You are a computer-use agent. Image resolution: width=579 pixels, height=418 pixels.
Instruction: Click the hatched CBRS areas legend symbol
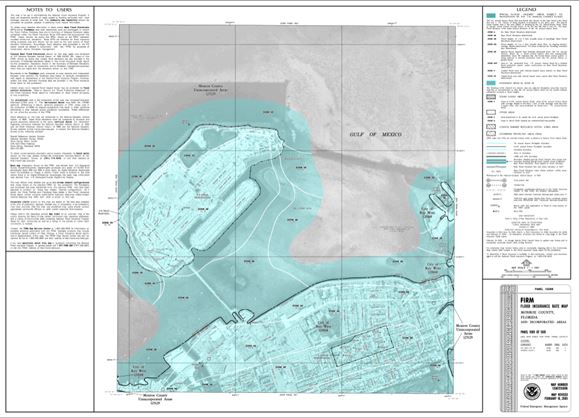(x=491, y=127)
